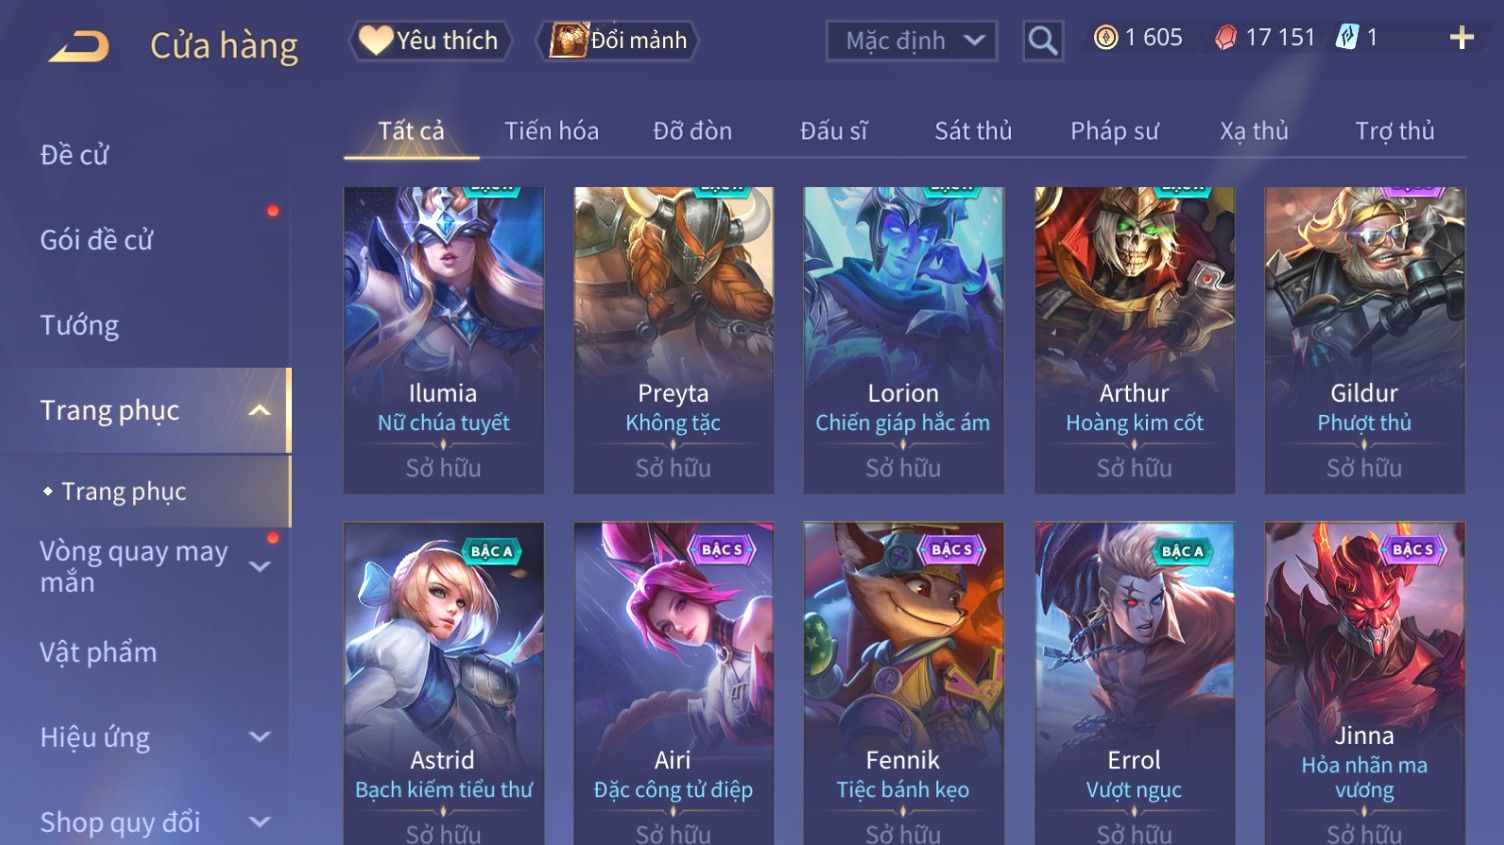Switch to the Tiến hóa tab
The width and height of the screenshot is (1504, 845).
click(551, 131)
